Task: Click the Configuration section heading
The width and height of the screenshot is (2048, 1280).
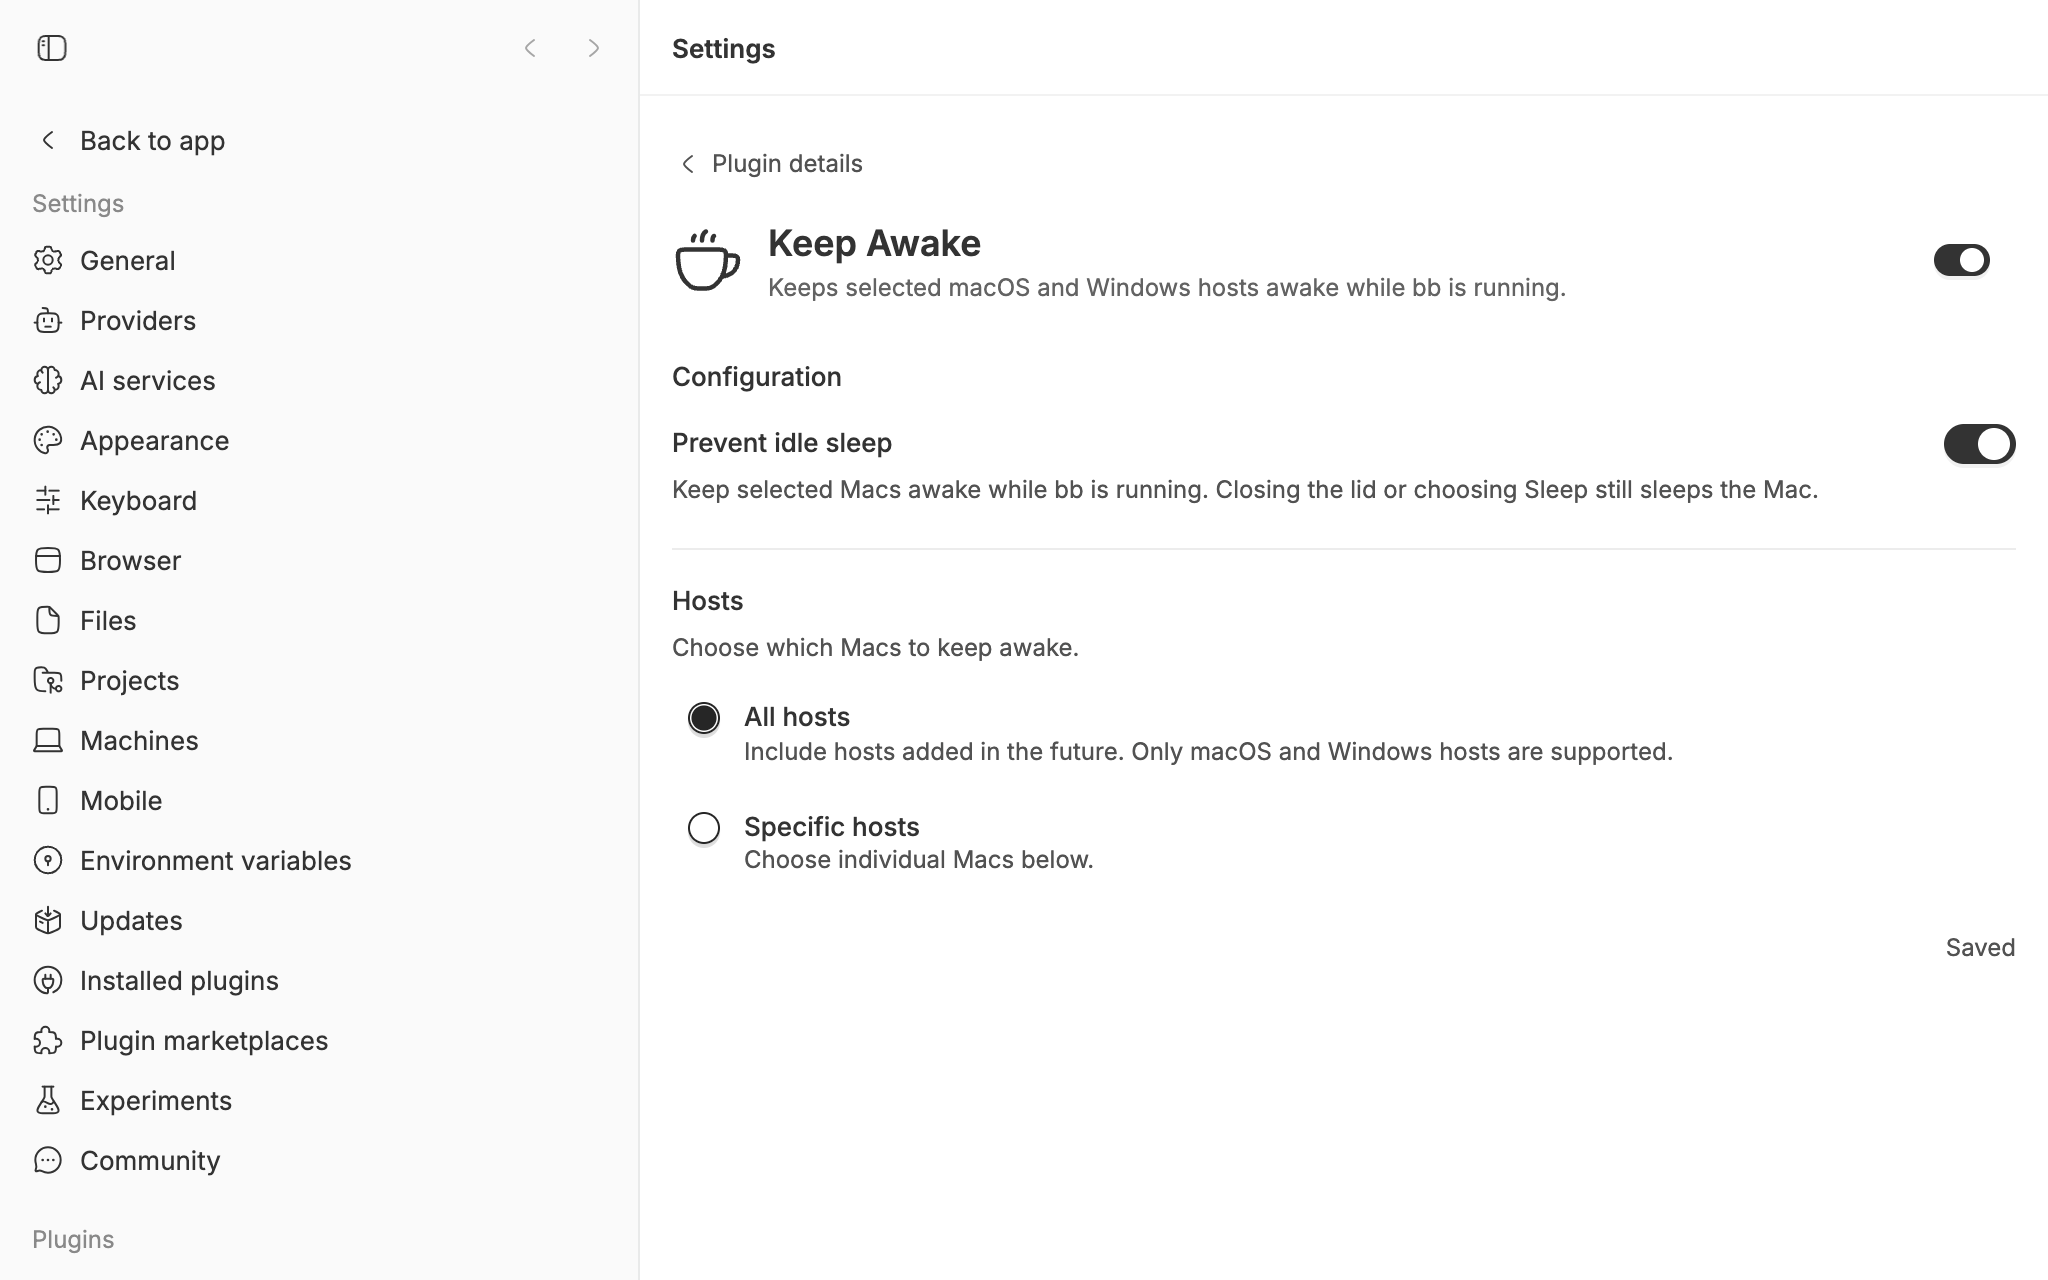Action: tap(756, 377)
